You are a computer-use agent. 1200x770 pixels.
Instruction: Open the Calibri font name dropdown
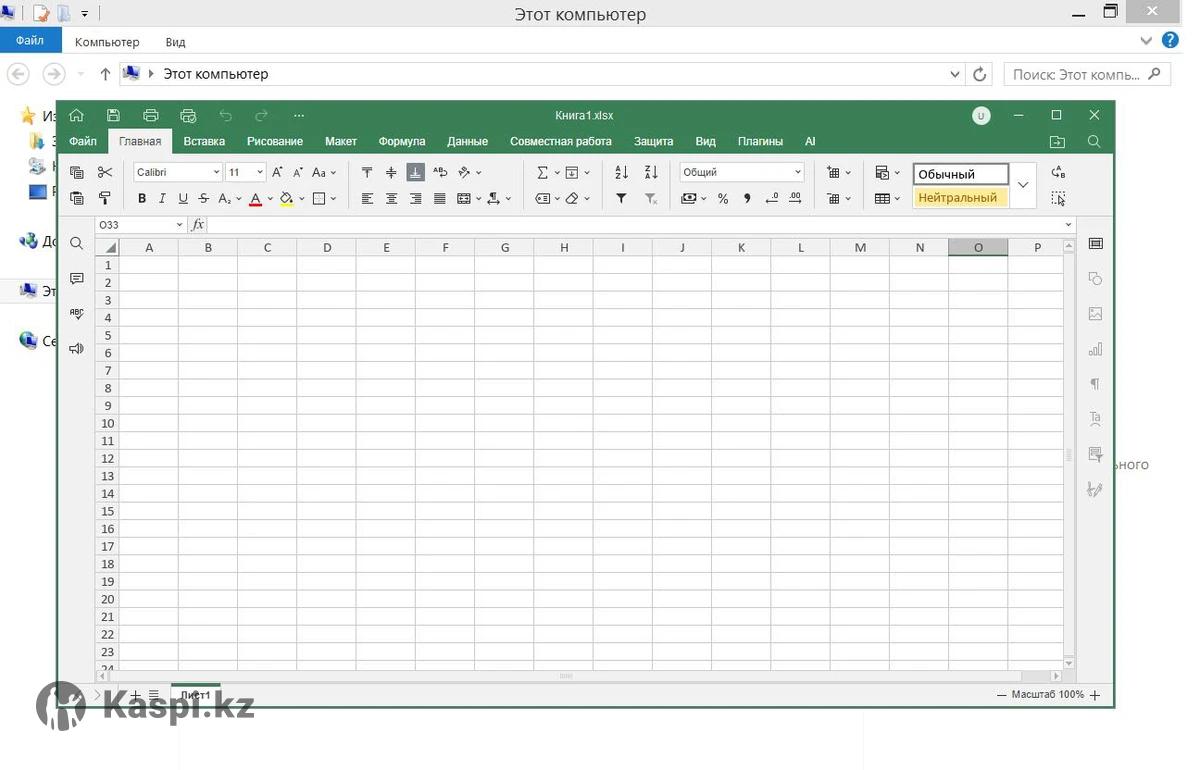(x=216, y=172)
